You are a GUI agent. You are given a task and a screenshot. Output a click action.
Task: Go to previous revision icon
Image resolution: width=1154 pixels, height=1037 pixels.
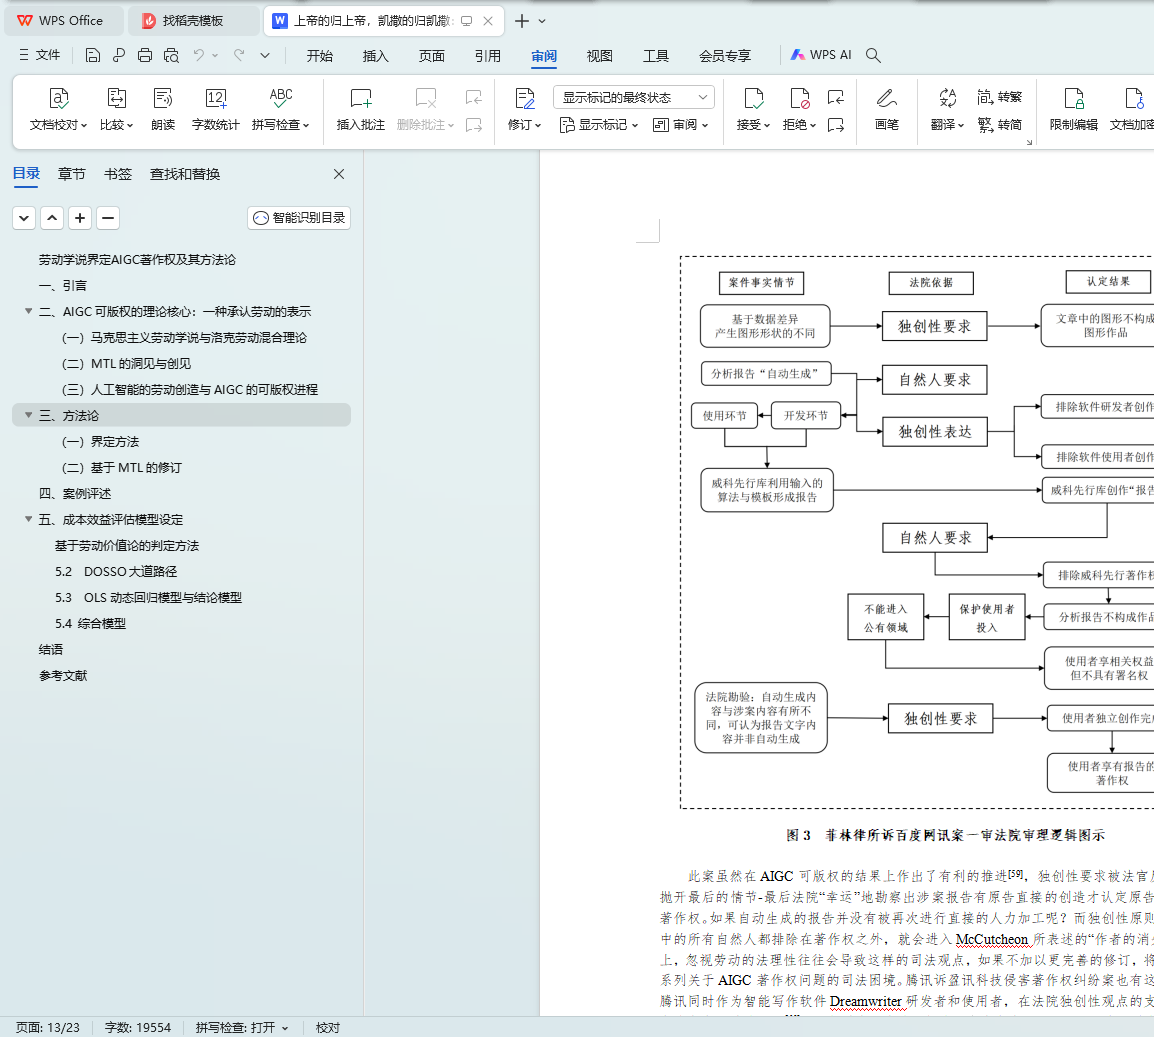pos(835,97)
